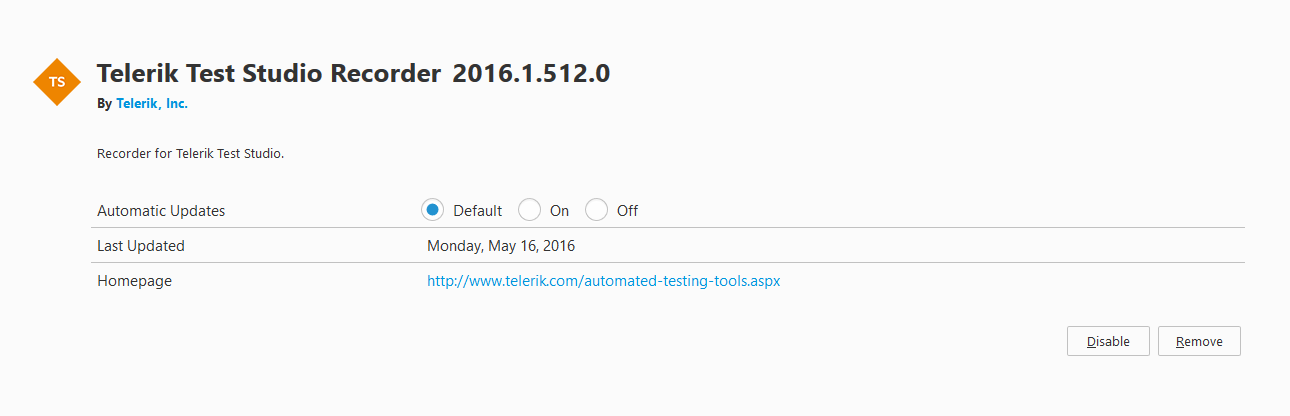Click the version number 2016.1.512.0
Viewport: 1290px width, 416px height.
(x=531, y=74)
